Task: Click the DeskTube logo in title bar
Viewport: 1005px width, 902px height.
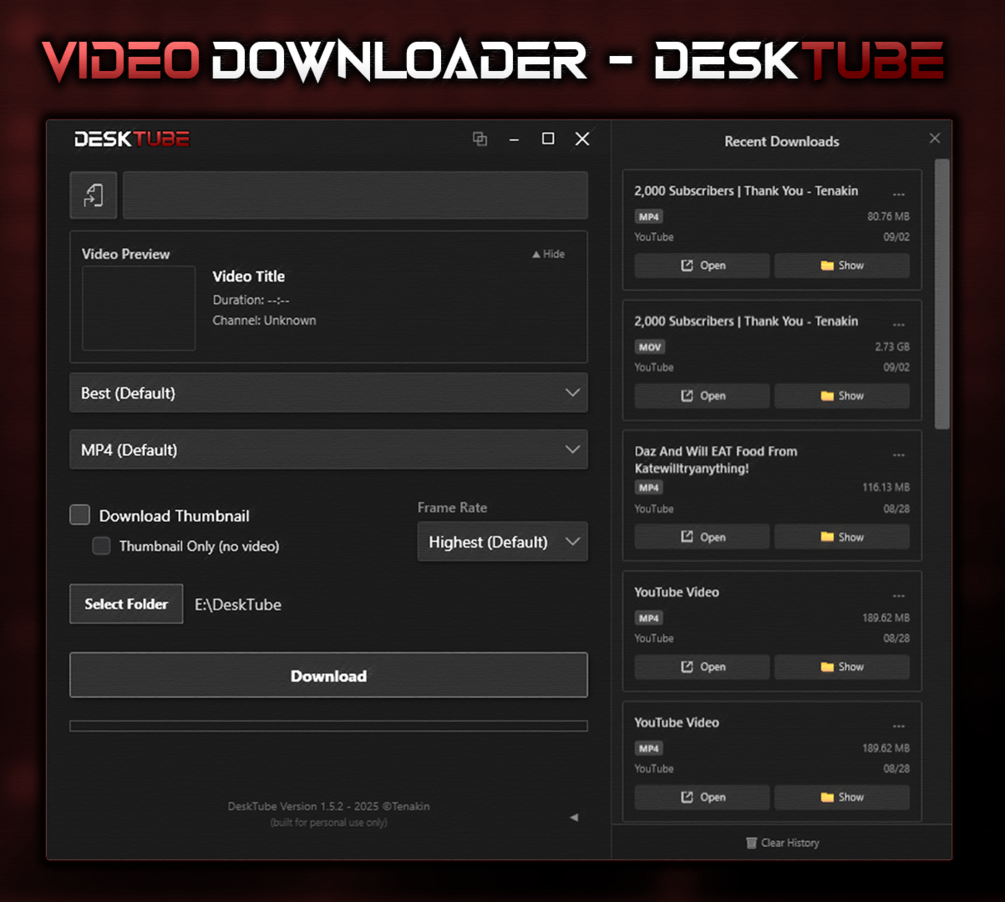Action: tap(132, 139)
